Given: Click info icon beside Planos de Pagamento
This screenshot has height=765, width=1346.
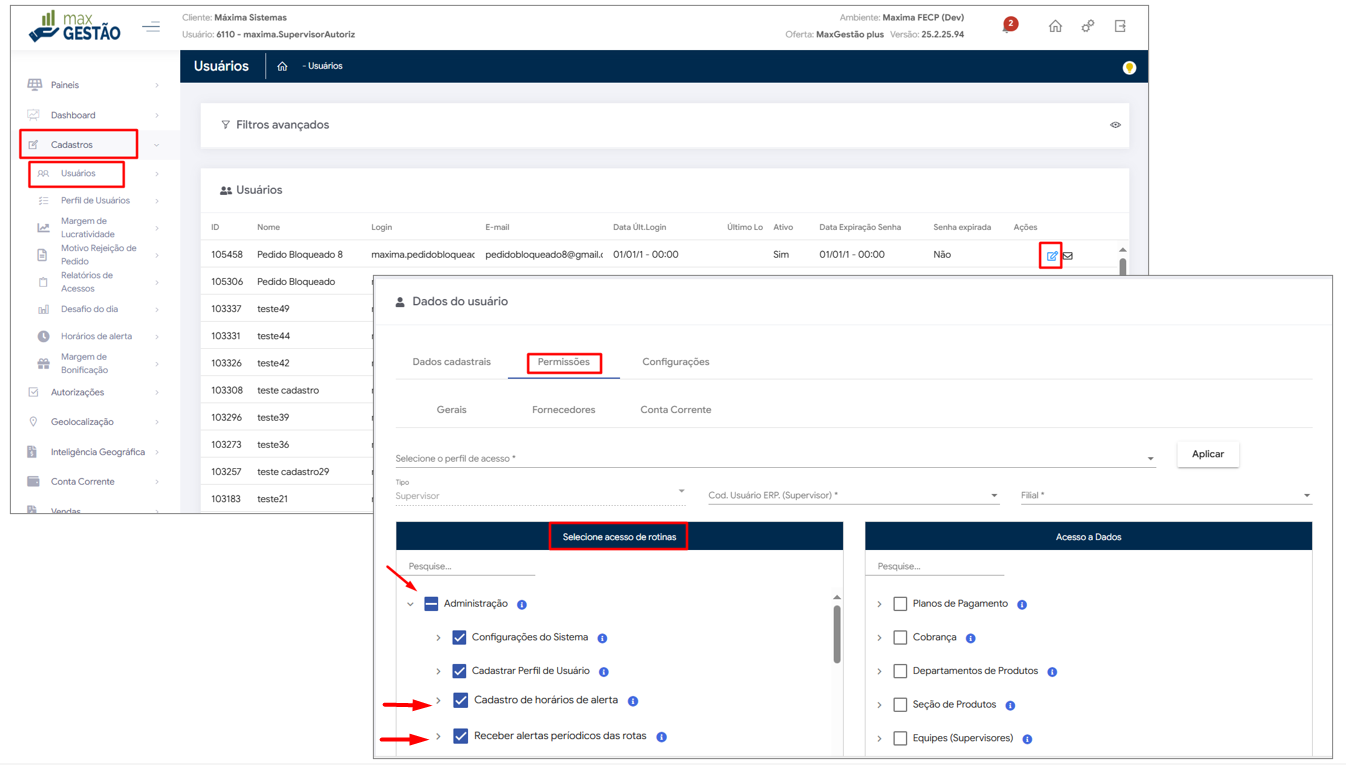Looking at the screenshot, I should 1022,605.
